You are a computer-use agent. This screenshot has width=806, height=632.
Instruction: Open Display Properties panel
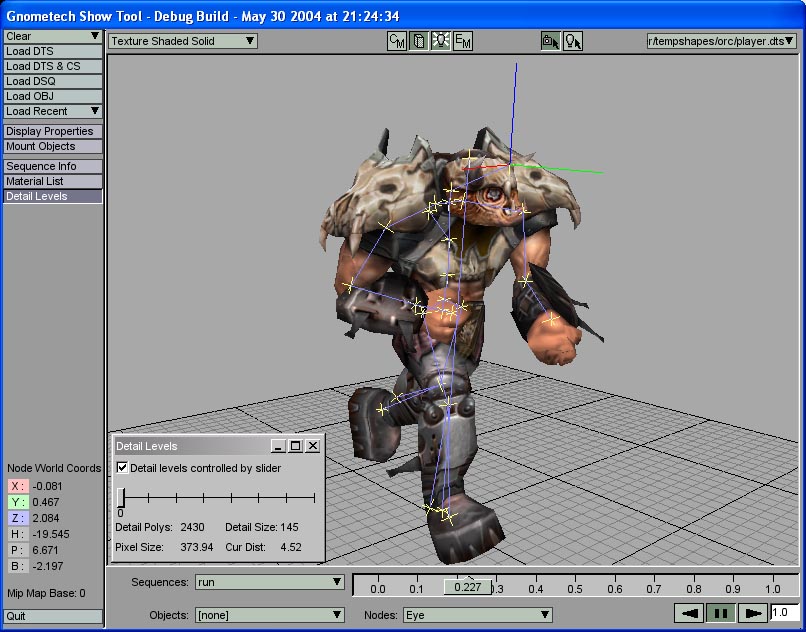coord(52,131)
